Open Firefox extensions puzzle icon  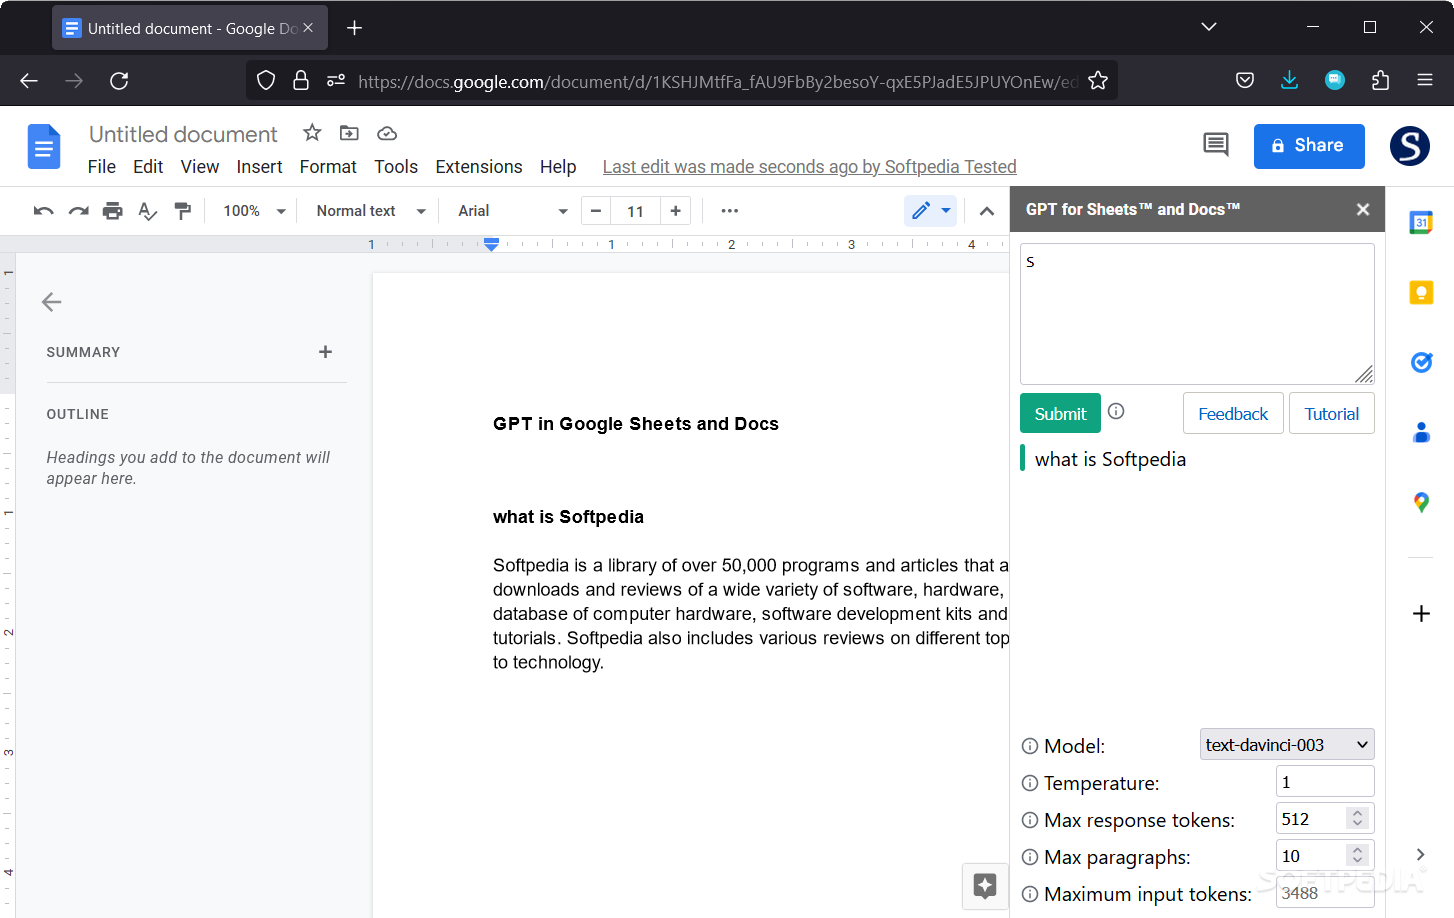[1380, 81]
